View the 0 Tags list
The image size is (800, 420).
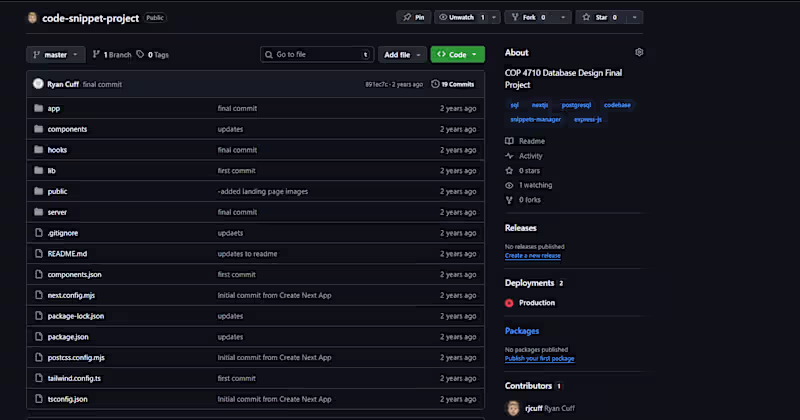pos(153,55)
